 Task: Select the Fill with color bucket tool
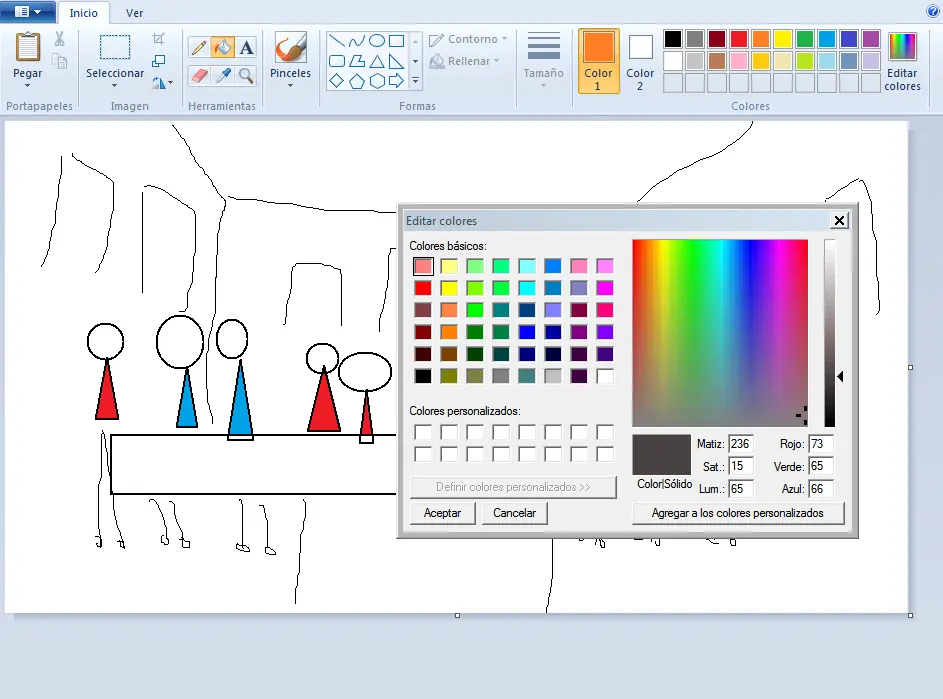coord(222,47)
